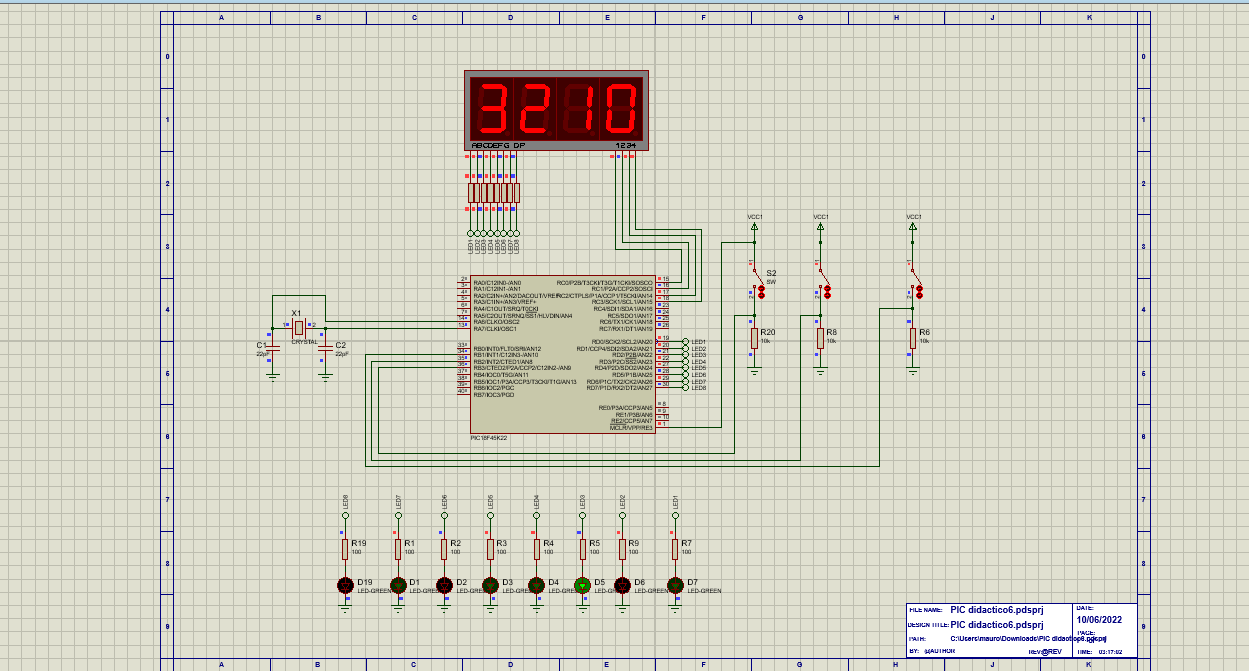Viewport: 1249px width, 671px height.
Task: Click the @AUTHOR field in the title block
Action: pyautogui.click(x=940, y=651)
